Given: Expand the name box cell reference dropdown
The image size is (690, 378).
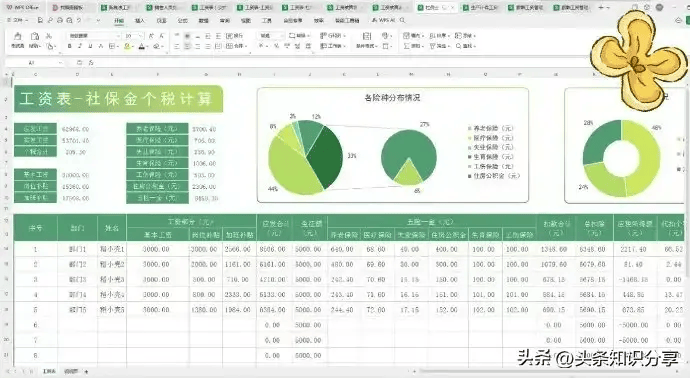Looking at the screenshot, I should click(x=60, y=63).
